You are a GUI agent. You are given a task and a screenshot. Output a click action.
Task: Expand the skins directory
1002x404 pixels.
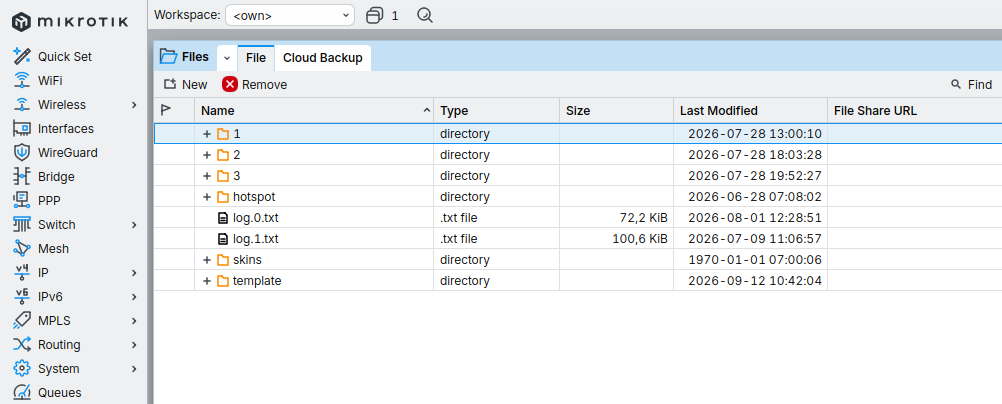[x=206, y=260]
